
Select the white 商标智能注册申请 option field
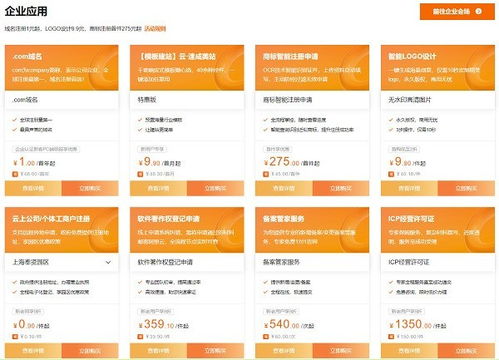click(312, 100)
